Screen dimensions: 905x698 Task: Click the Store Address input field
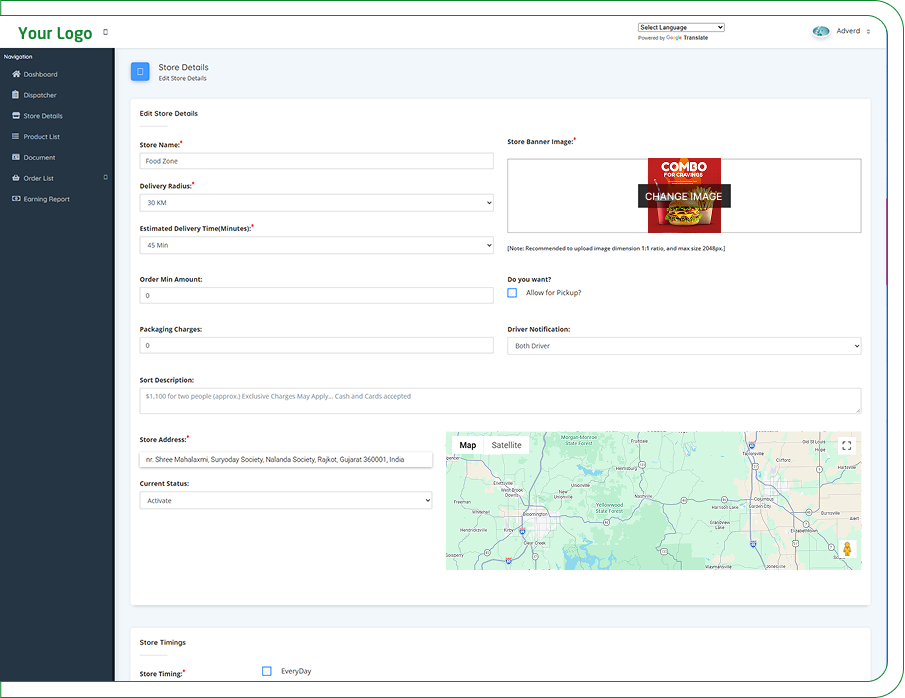point(286,460)
